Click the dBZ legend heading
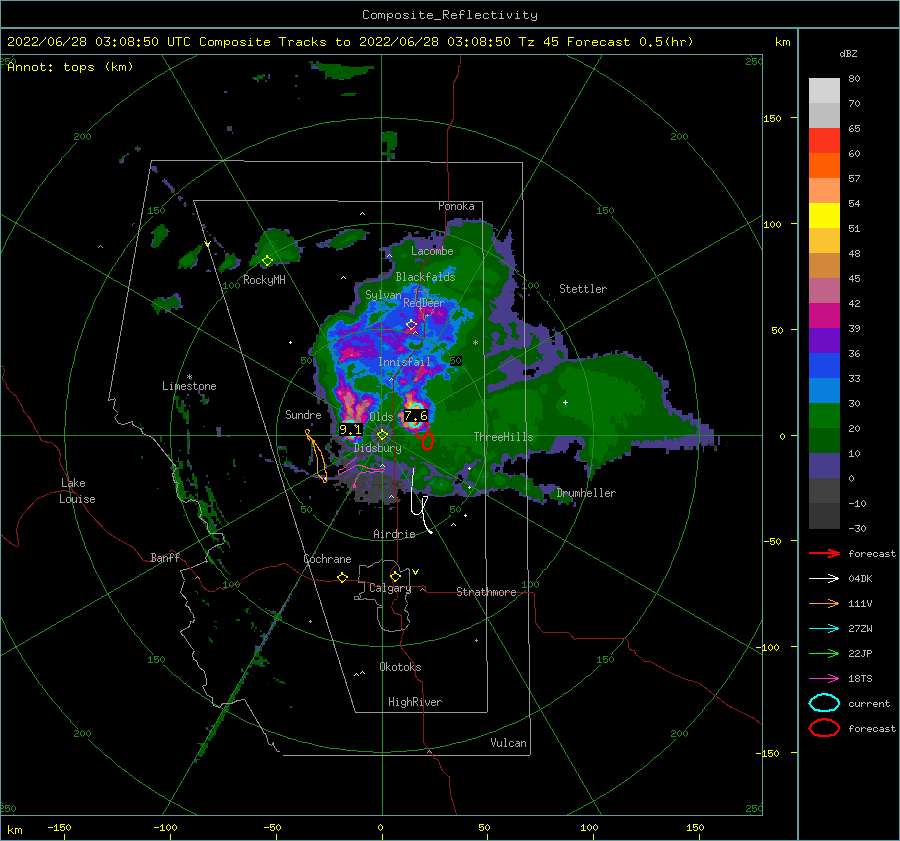900x841 pixels. pyautogui.click(x=848, y=53)
